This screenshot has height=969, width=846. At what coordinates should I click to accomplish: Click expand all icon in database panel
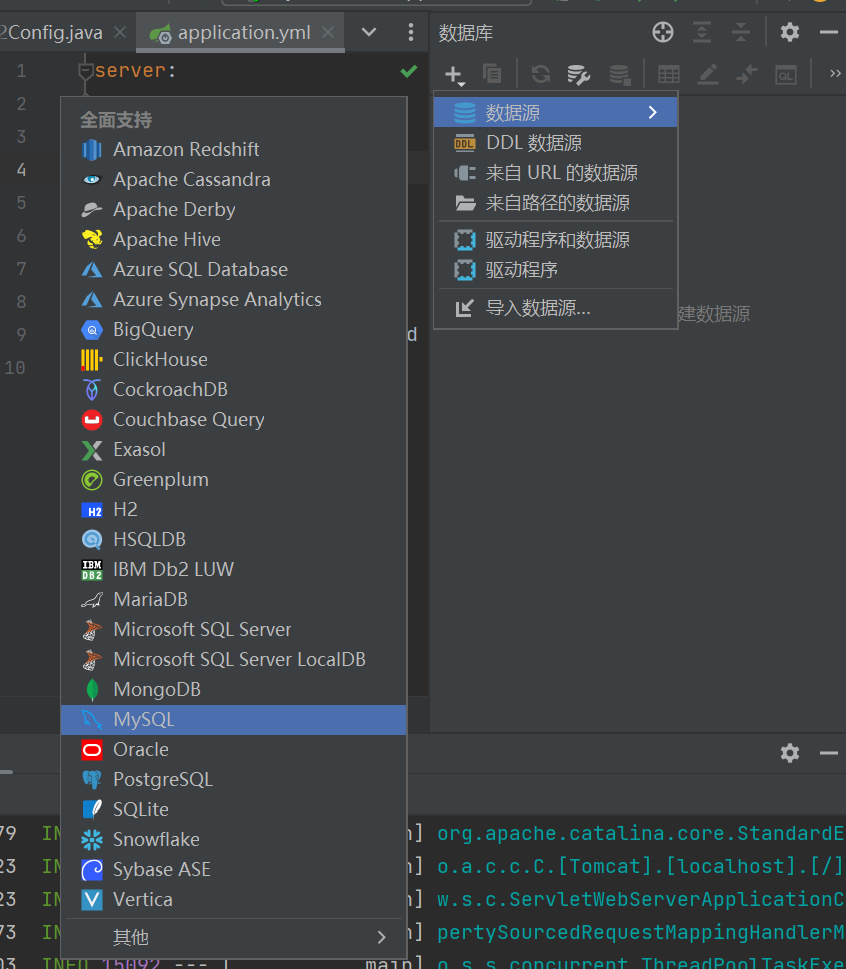[x=702, y=32]
